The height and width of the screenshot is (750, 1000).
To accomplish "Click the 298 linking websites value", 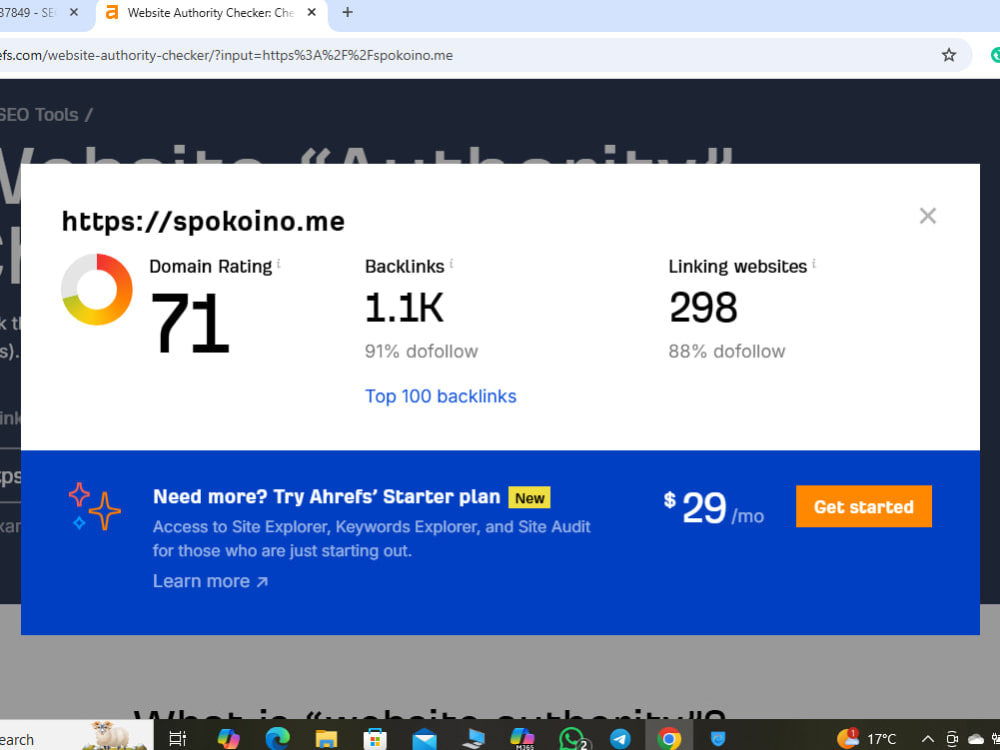I will [x=703, y=307].
